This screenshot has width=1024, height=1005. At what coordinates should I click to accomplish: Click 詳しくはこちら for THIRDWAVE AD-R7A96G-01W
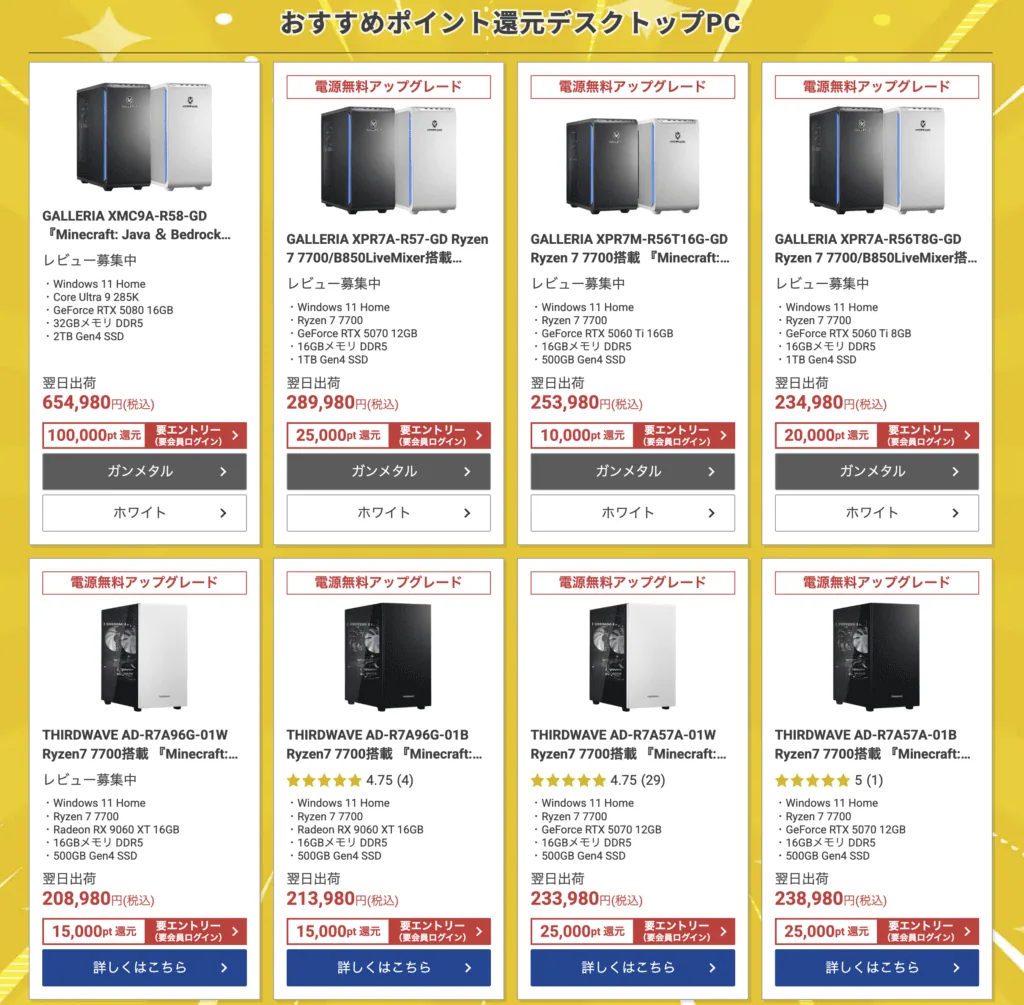144,967
